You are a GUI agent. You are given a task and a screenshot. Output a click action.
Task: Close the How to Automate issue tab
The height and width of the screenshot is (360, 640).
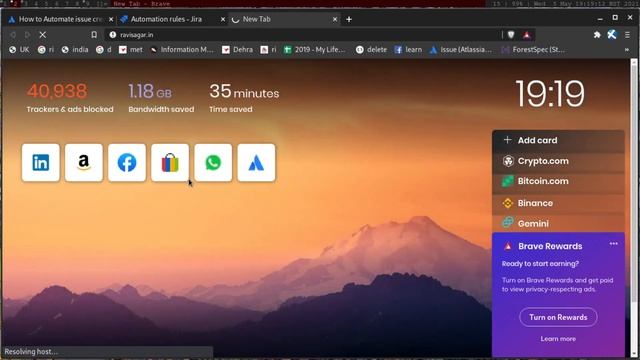pos(111,19)
